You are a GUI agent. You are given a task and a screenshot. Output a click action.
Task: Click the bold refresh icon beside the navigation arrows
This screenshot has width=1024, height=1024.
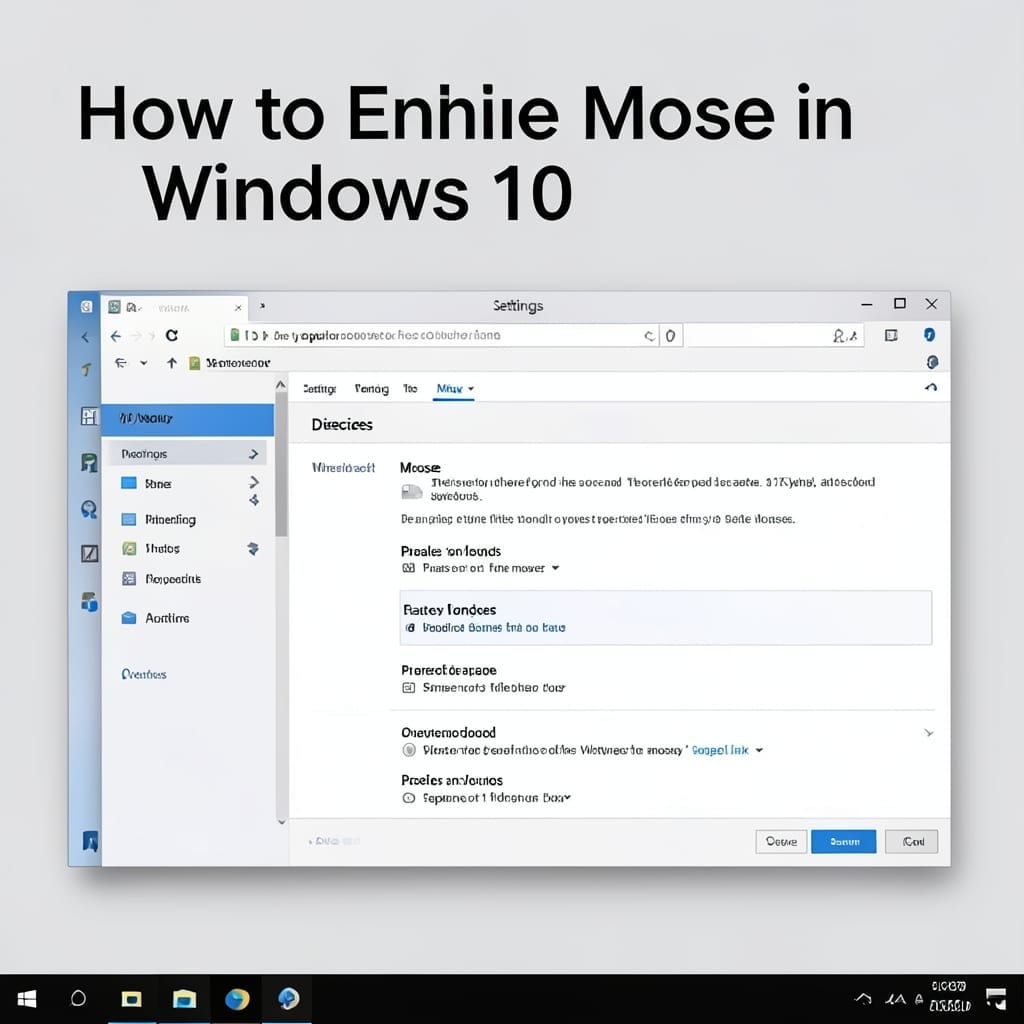pos(172,335)
